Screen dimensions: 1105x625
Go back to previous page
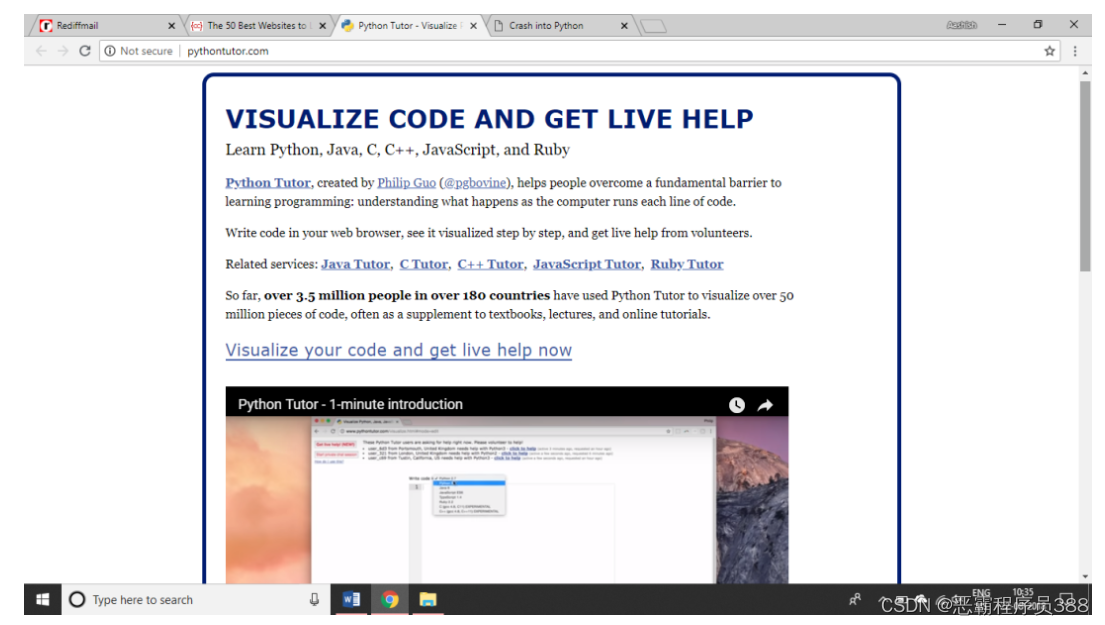coord(42,51)
